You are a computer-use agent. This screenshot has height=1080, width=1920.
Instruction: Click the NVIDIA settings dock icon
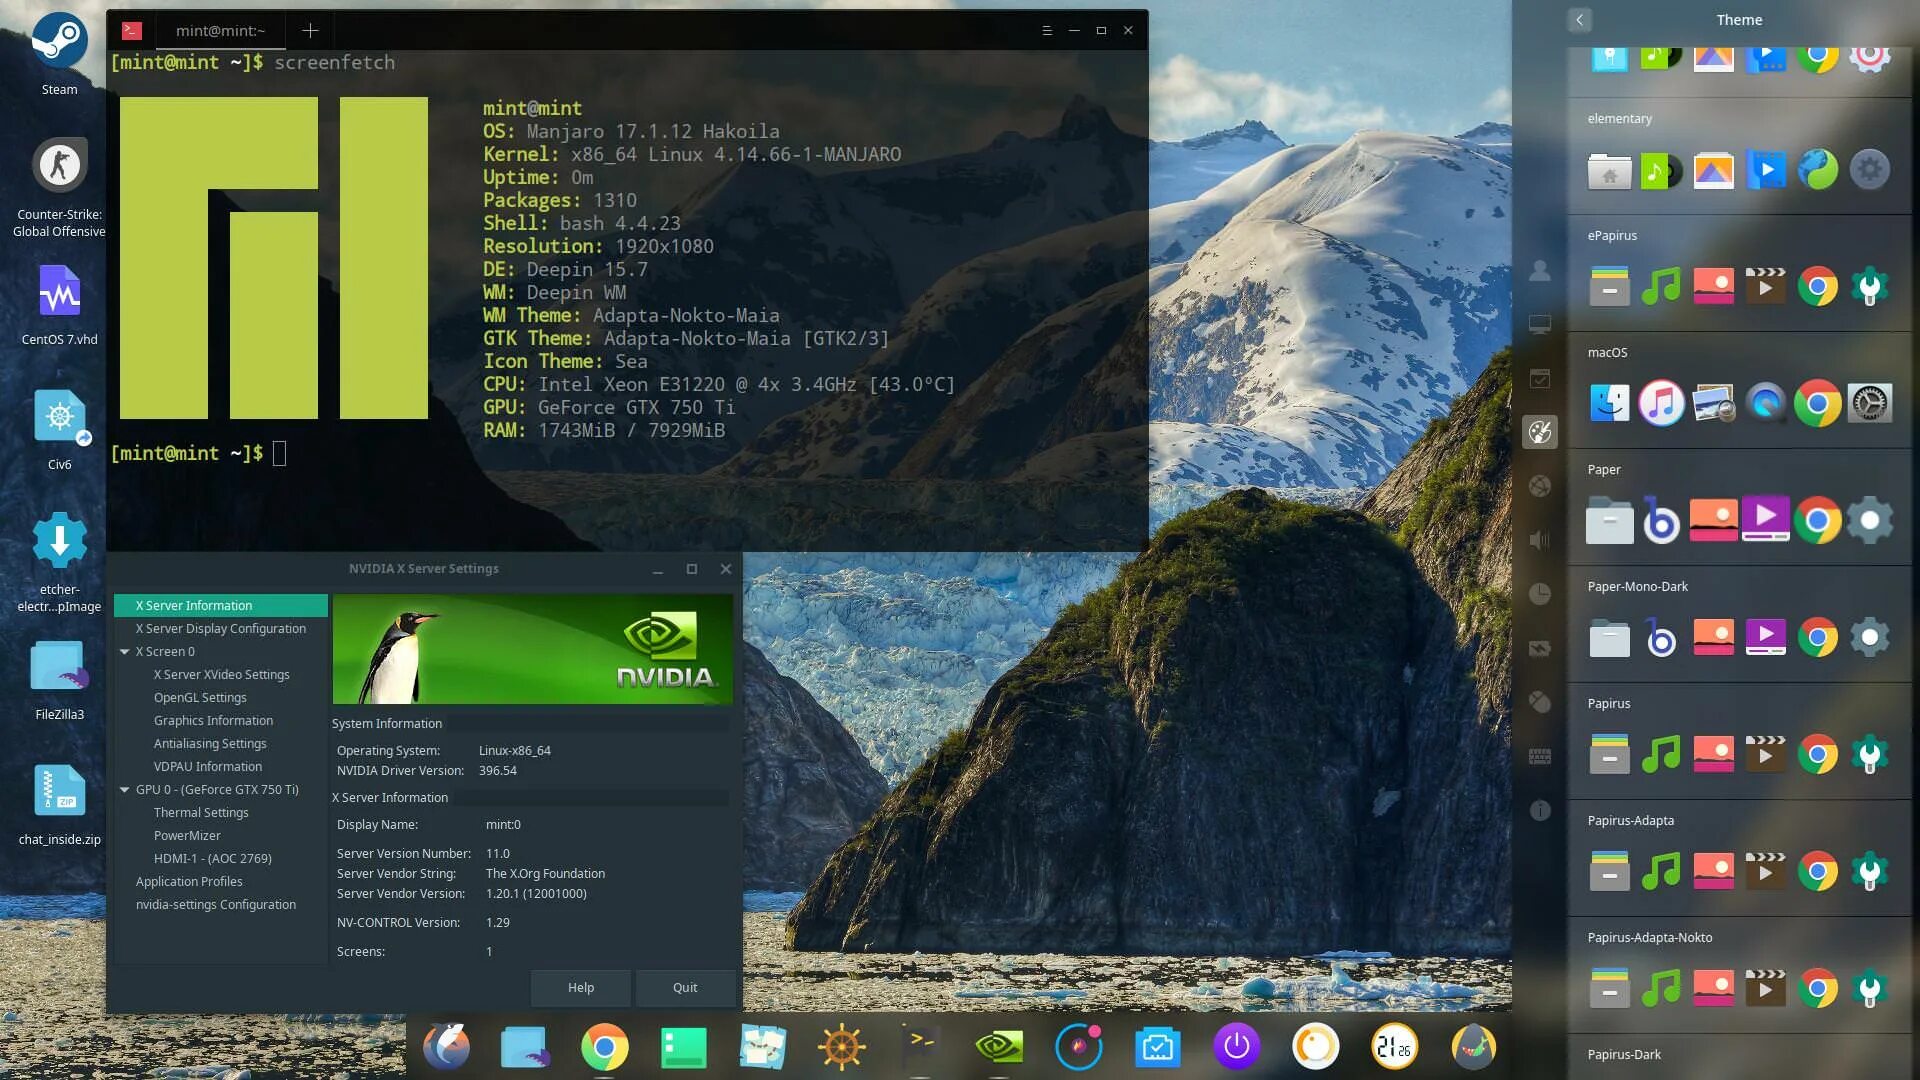(999, 1047)
